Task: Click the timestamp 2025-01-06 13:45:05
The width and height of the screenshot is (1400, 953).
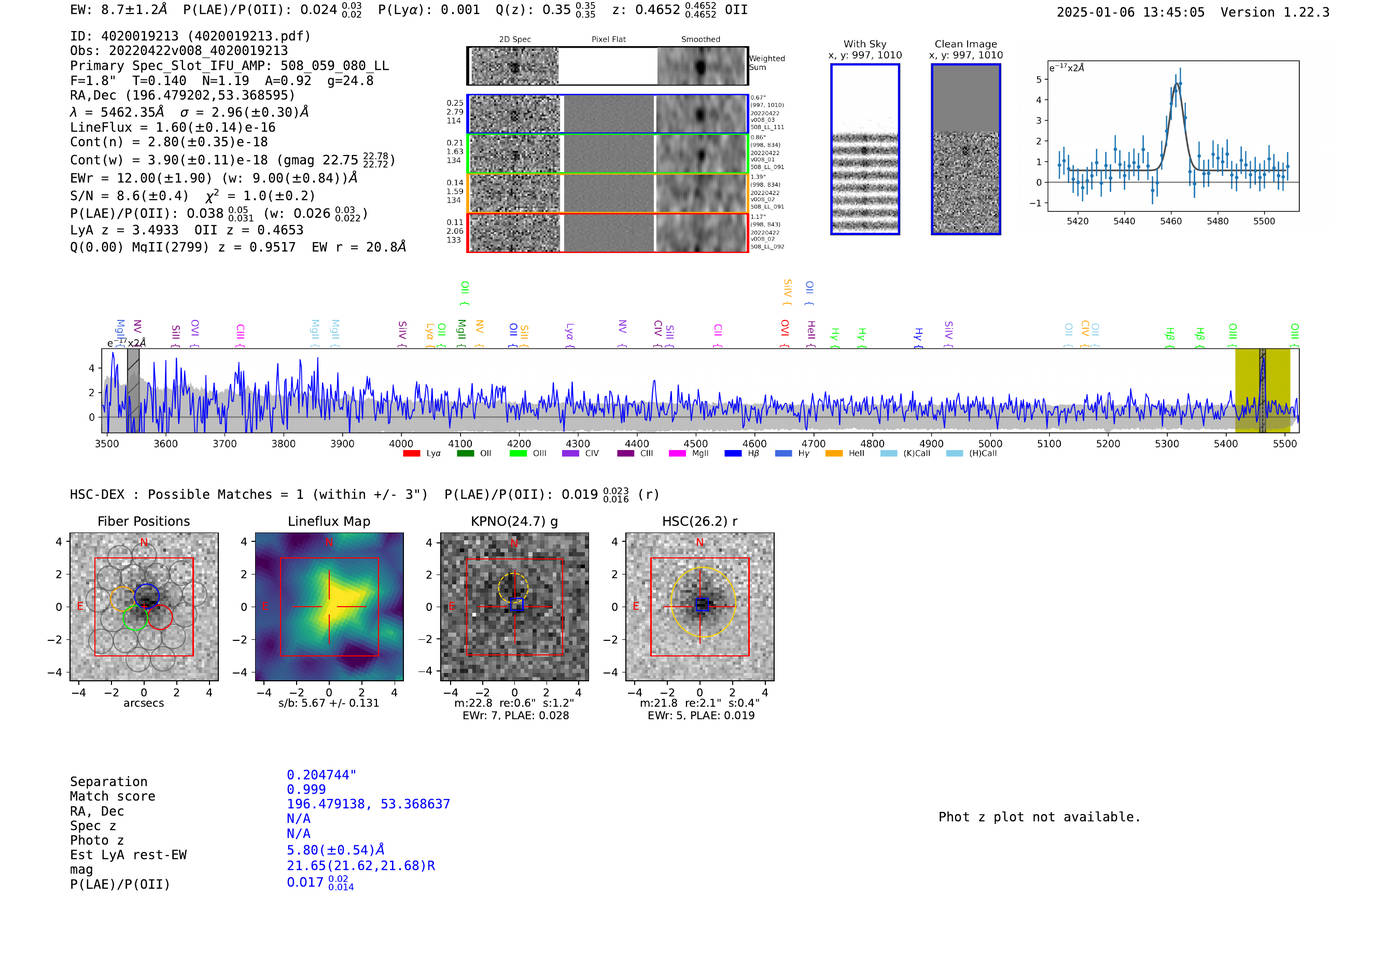Action: [1131, 12]
